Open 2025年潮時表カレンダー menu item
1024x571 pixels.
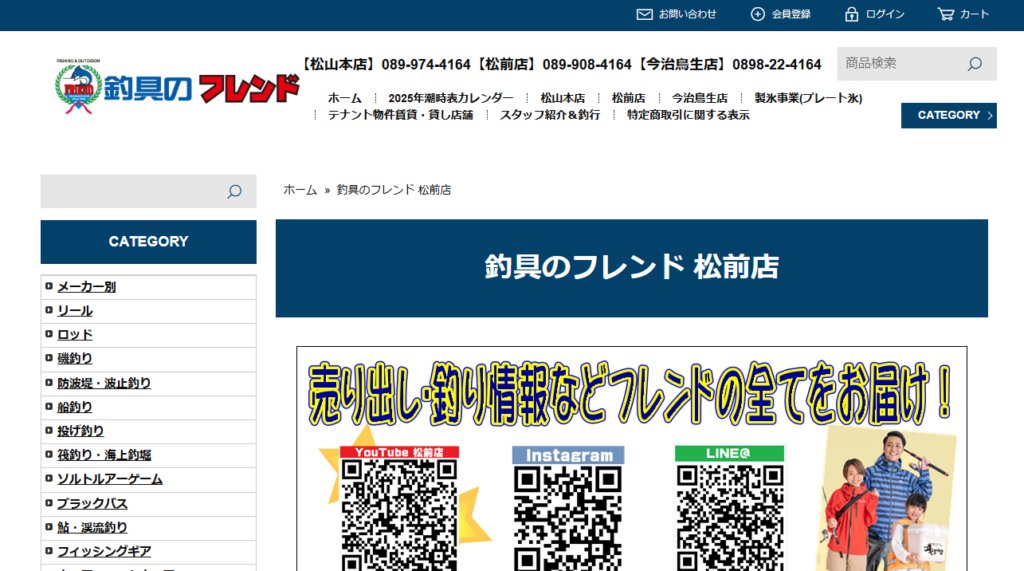click(x=451, y=98)
